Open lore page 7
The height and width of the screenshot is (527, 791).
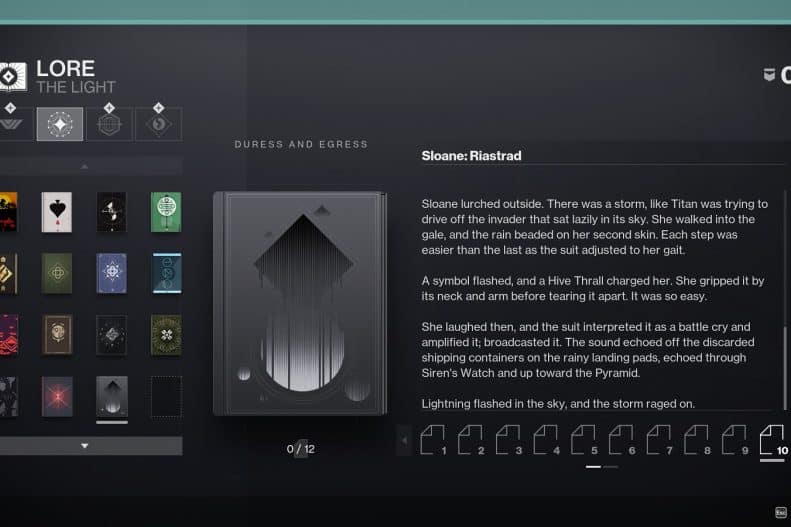coord(659,440)
